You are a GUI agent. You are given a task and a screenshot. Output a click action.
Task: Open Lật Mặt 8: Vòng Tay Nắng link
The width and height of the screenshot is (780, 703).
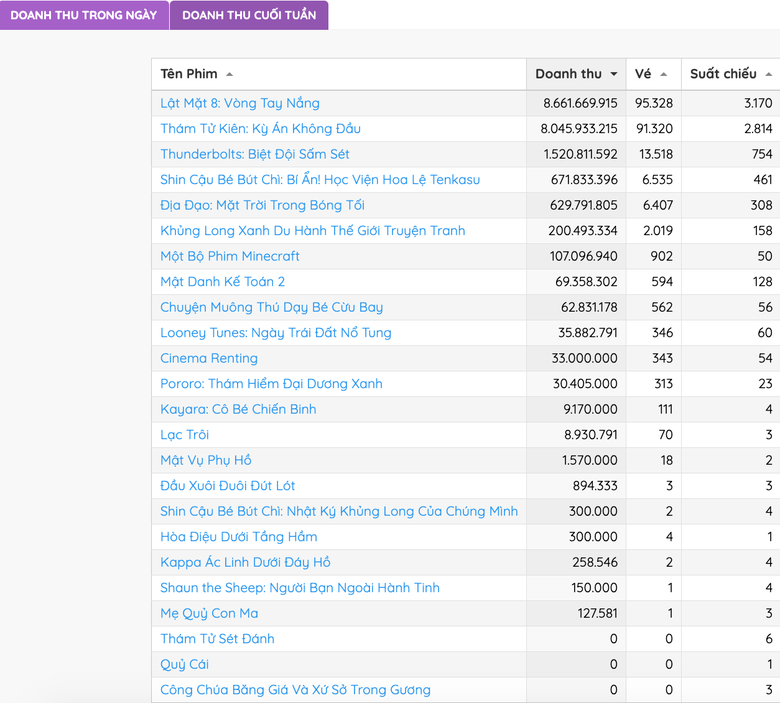[240, 103]
